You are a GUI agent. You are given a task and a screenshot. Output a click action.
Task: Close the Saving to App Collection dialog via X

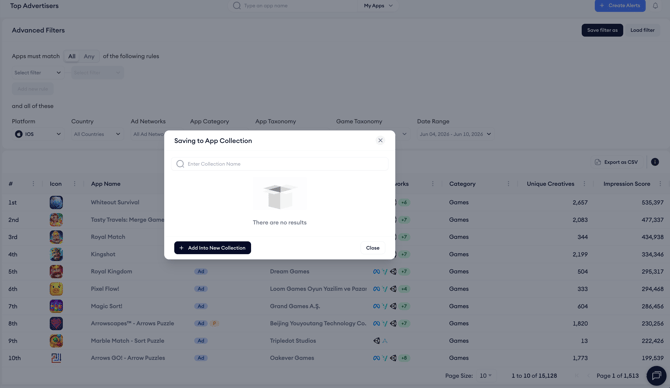(380, 141)
